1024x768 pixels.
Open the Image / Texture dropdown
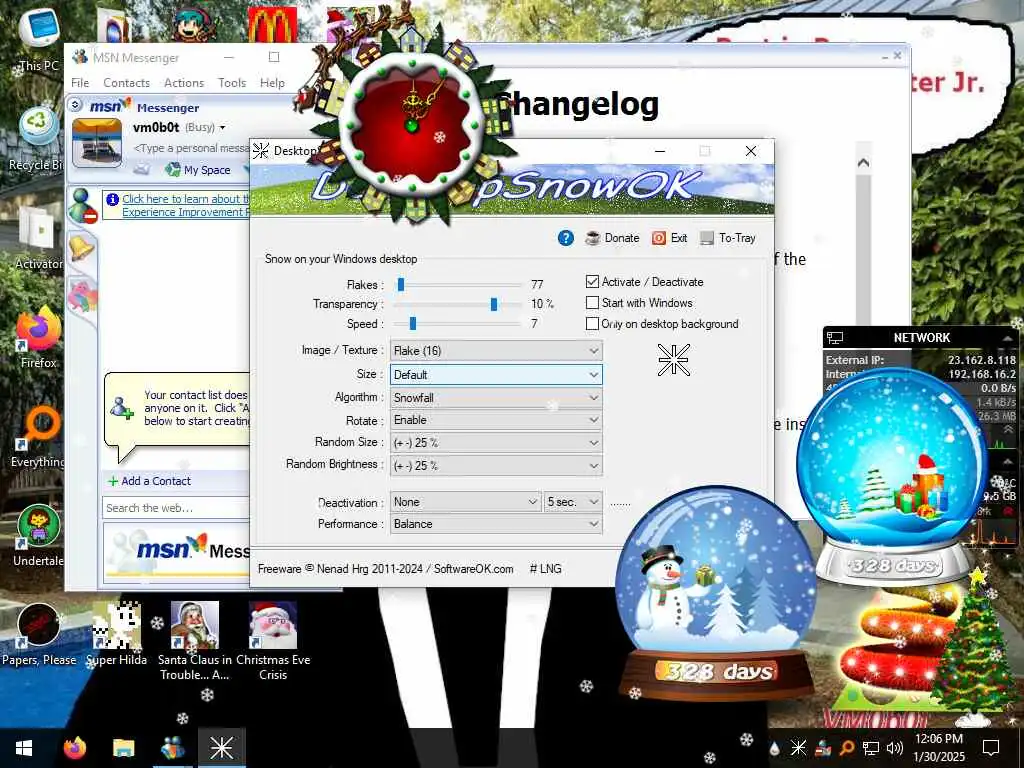click(496, 351)
